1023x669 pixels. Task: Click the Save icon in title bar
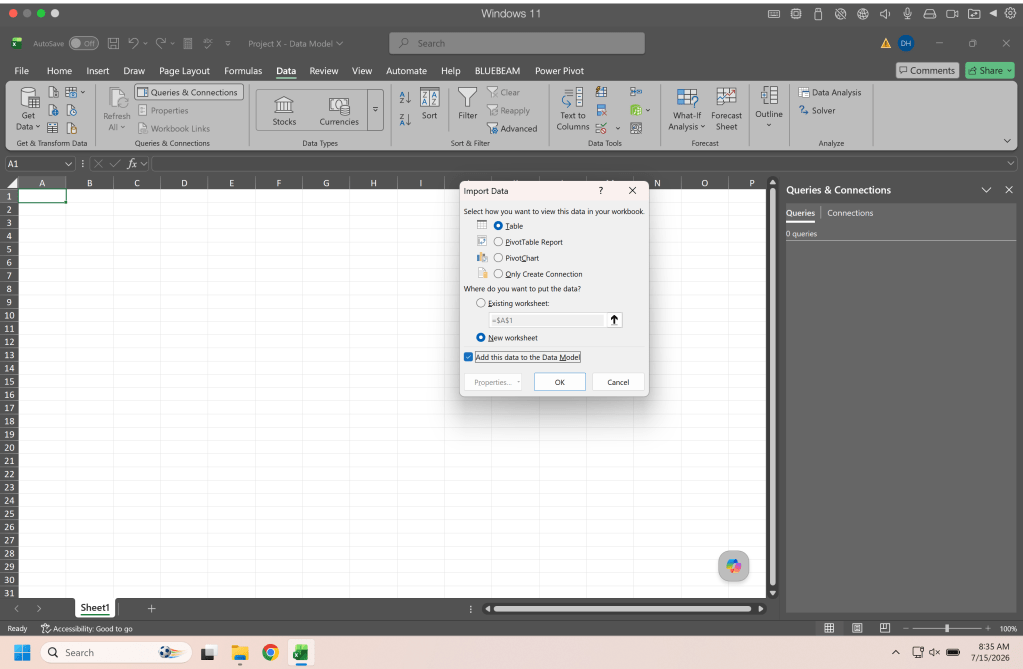(x=114, y=43)
